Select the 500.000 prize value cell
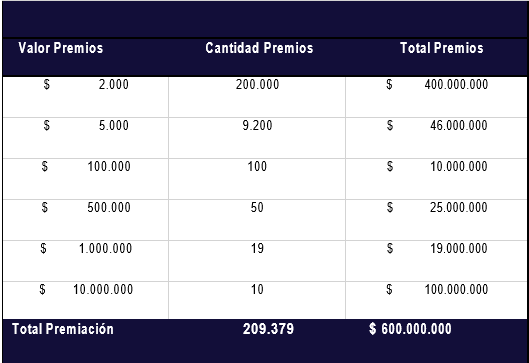This screenshot has width=529, height=363. pos(86,220)
